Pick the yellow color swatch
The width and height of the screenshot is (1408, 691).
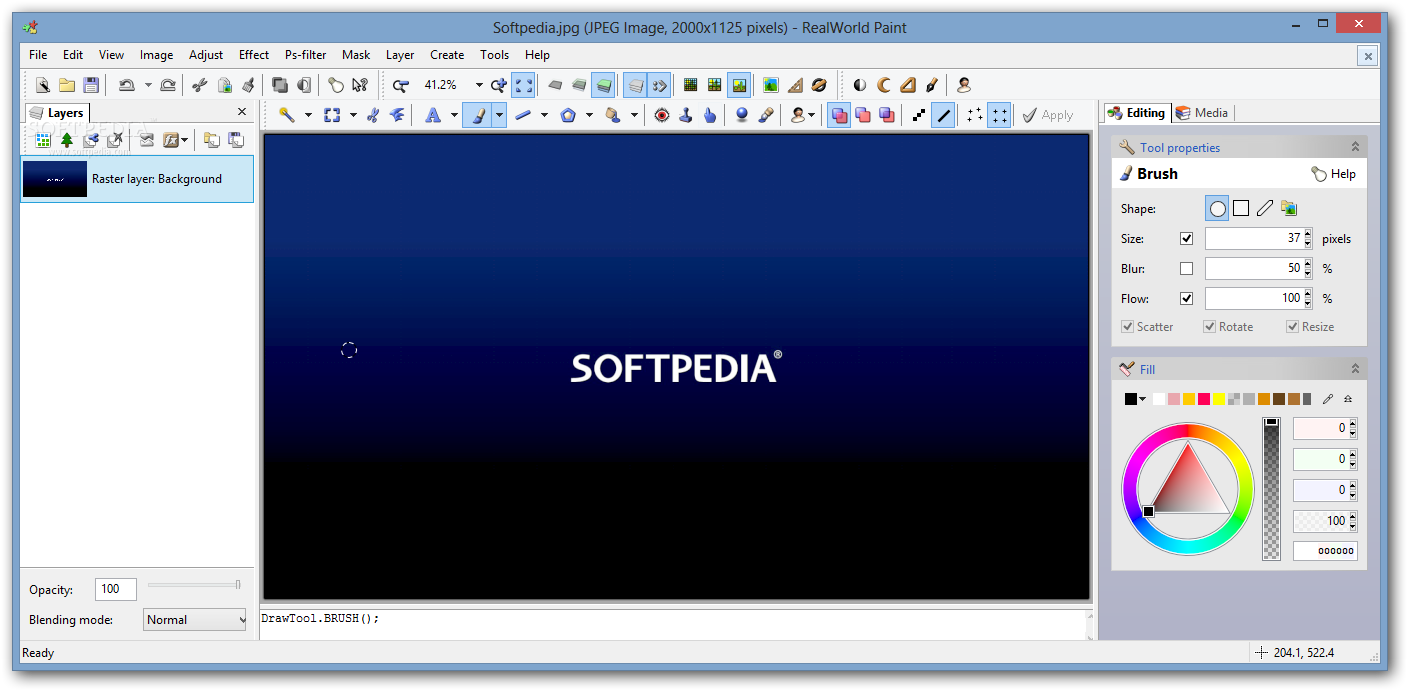(x=1219, y=399)
